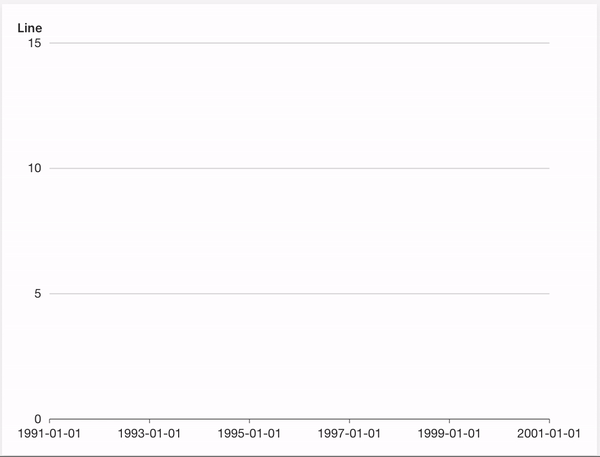The height and width of the screenshot is (457, 600).
Task: Click the x-axis tick mark above 1991-01-01
Action: click(x=49, y=422)
